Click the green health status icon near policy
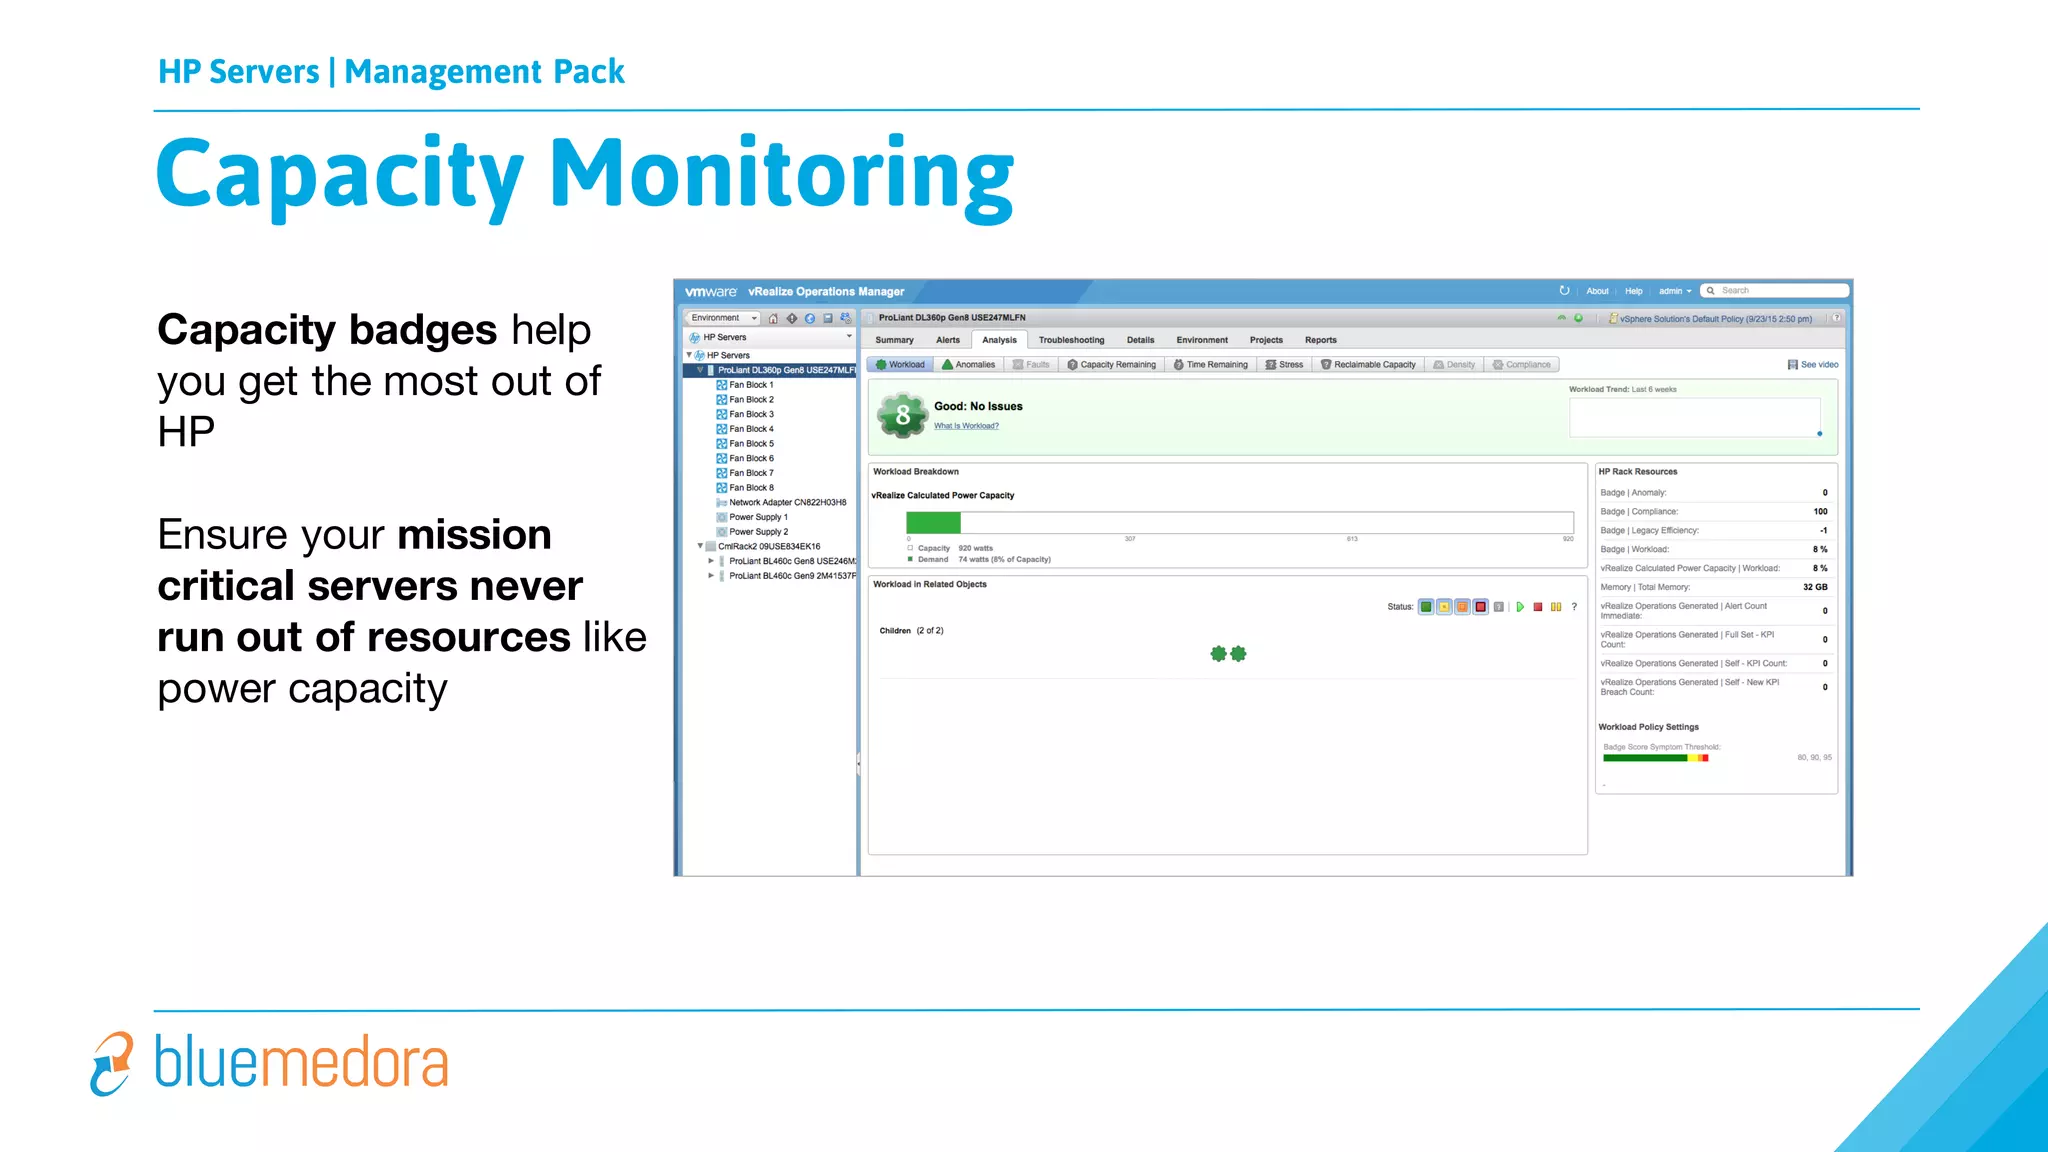The width and height of the screenshot is (2048, 1152). [x=1579, y=318]
